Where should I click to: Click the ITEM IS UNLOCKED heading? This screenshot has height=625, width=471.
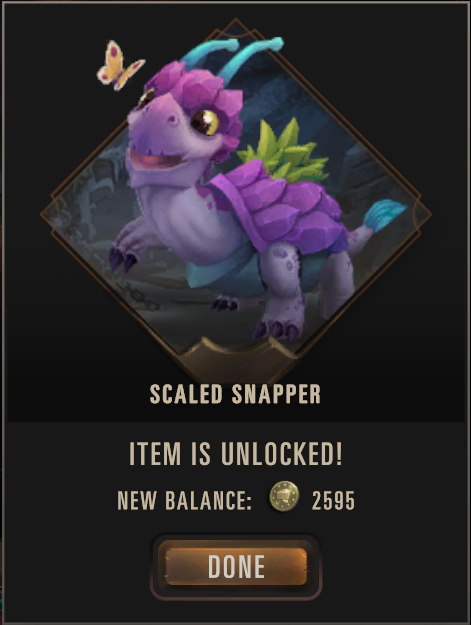click(x=236, y=454)
